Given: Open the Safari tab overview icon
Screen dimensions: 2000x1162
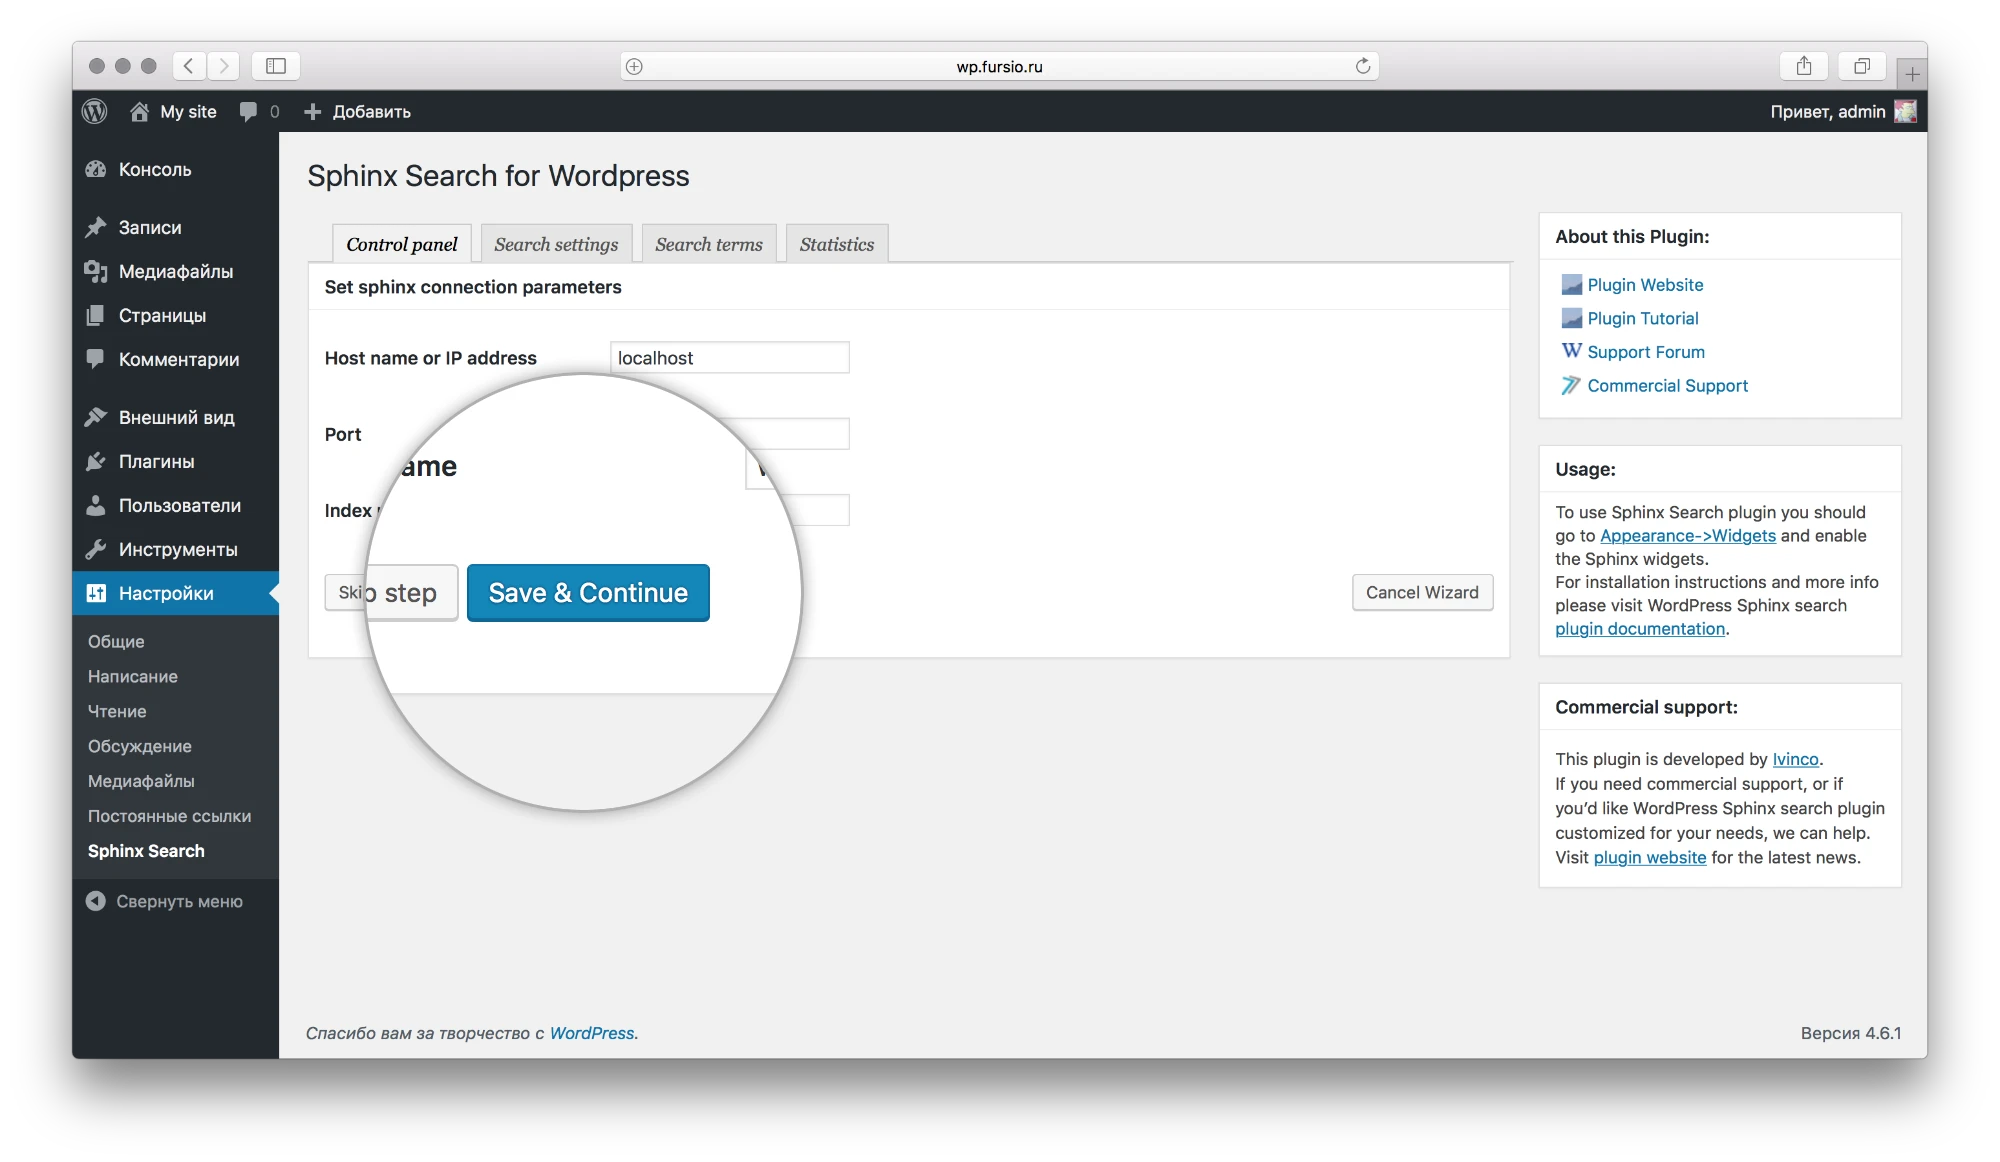Looking at the screenshot, I should [x=1861, y=66].
